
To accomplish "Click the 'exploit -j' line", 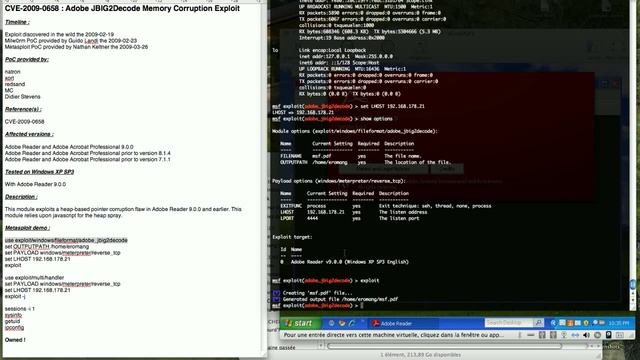I will click(15, 296).
